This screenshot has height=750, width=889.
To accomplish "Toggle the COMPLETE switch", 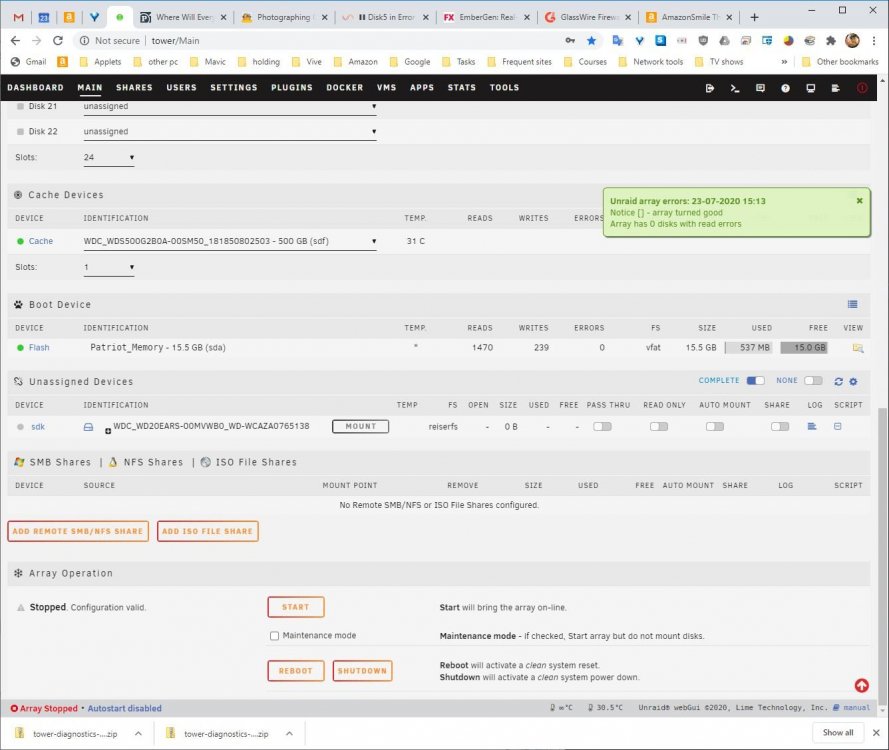I will tap(755, 380).
